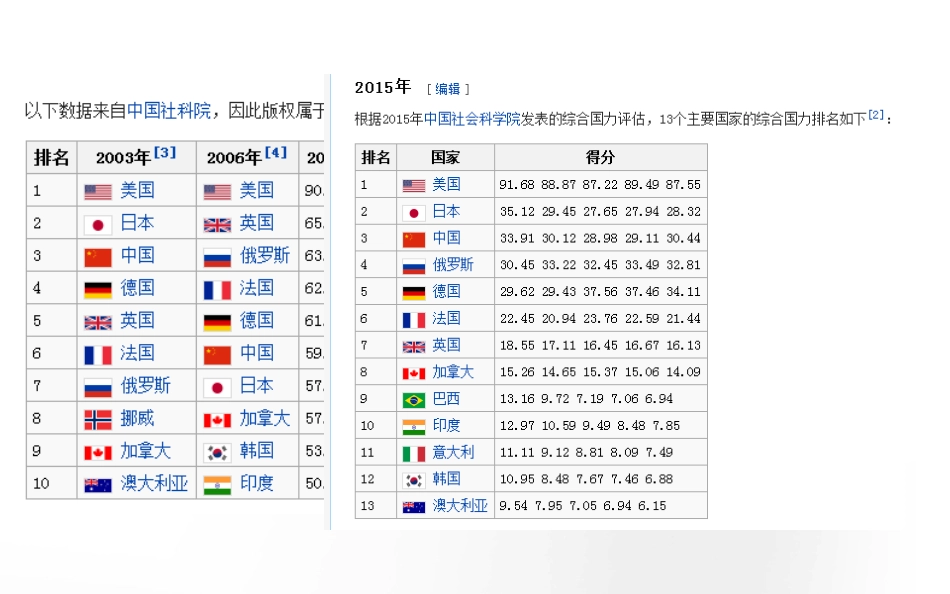Open 加拿大 link in 2006年 column
This screenshot has height=594, width=950.
tap(265, 418)
